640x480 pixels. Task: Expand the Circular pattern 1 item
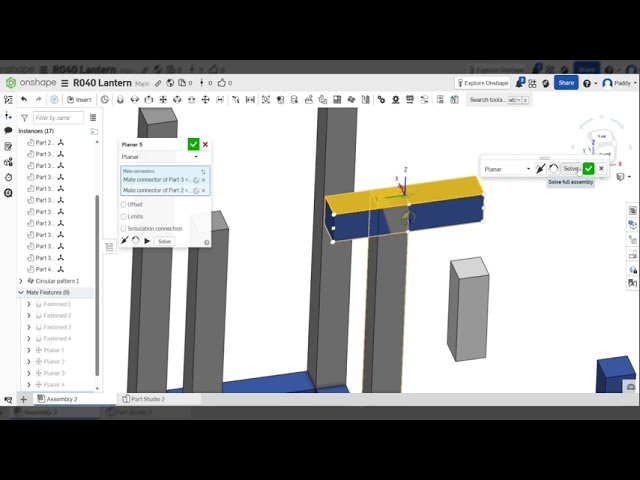coord(21,281)
